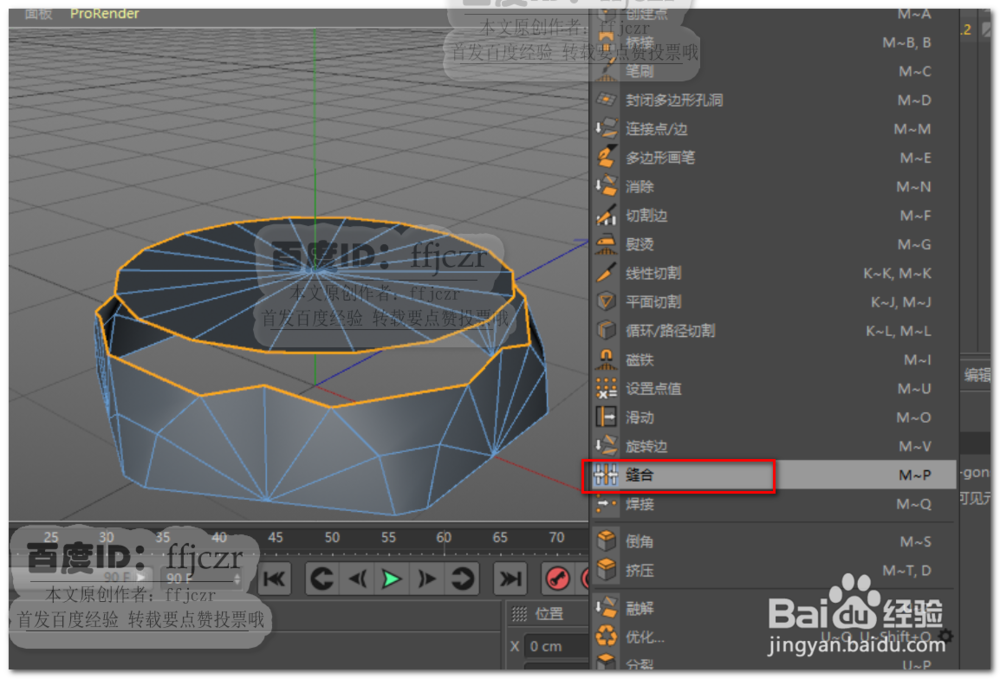Click the K~K, M~K shortcut text
The image size is (1000, 679).
897,273
